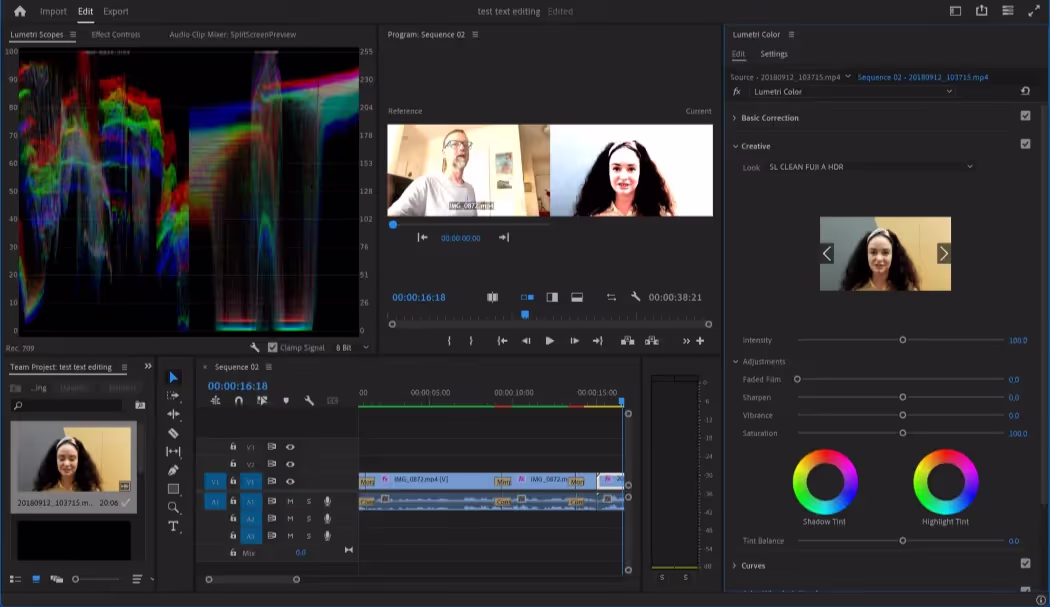
Task: Open Timeline Display Settings wrench
Action: (309, 401)
